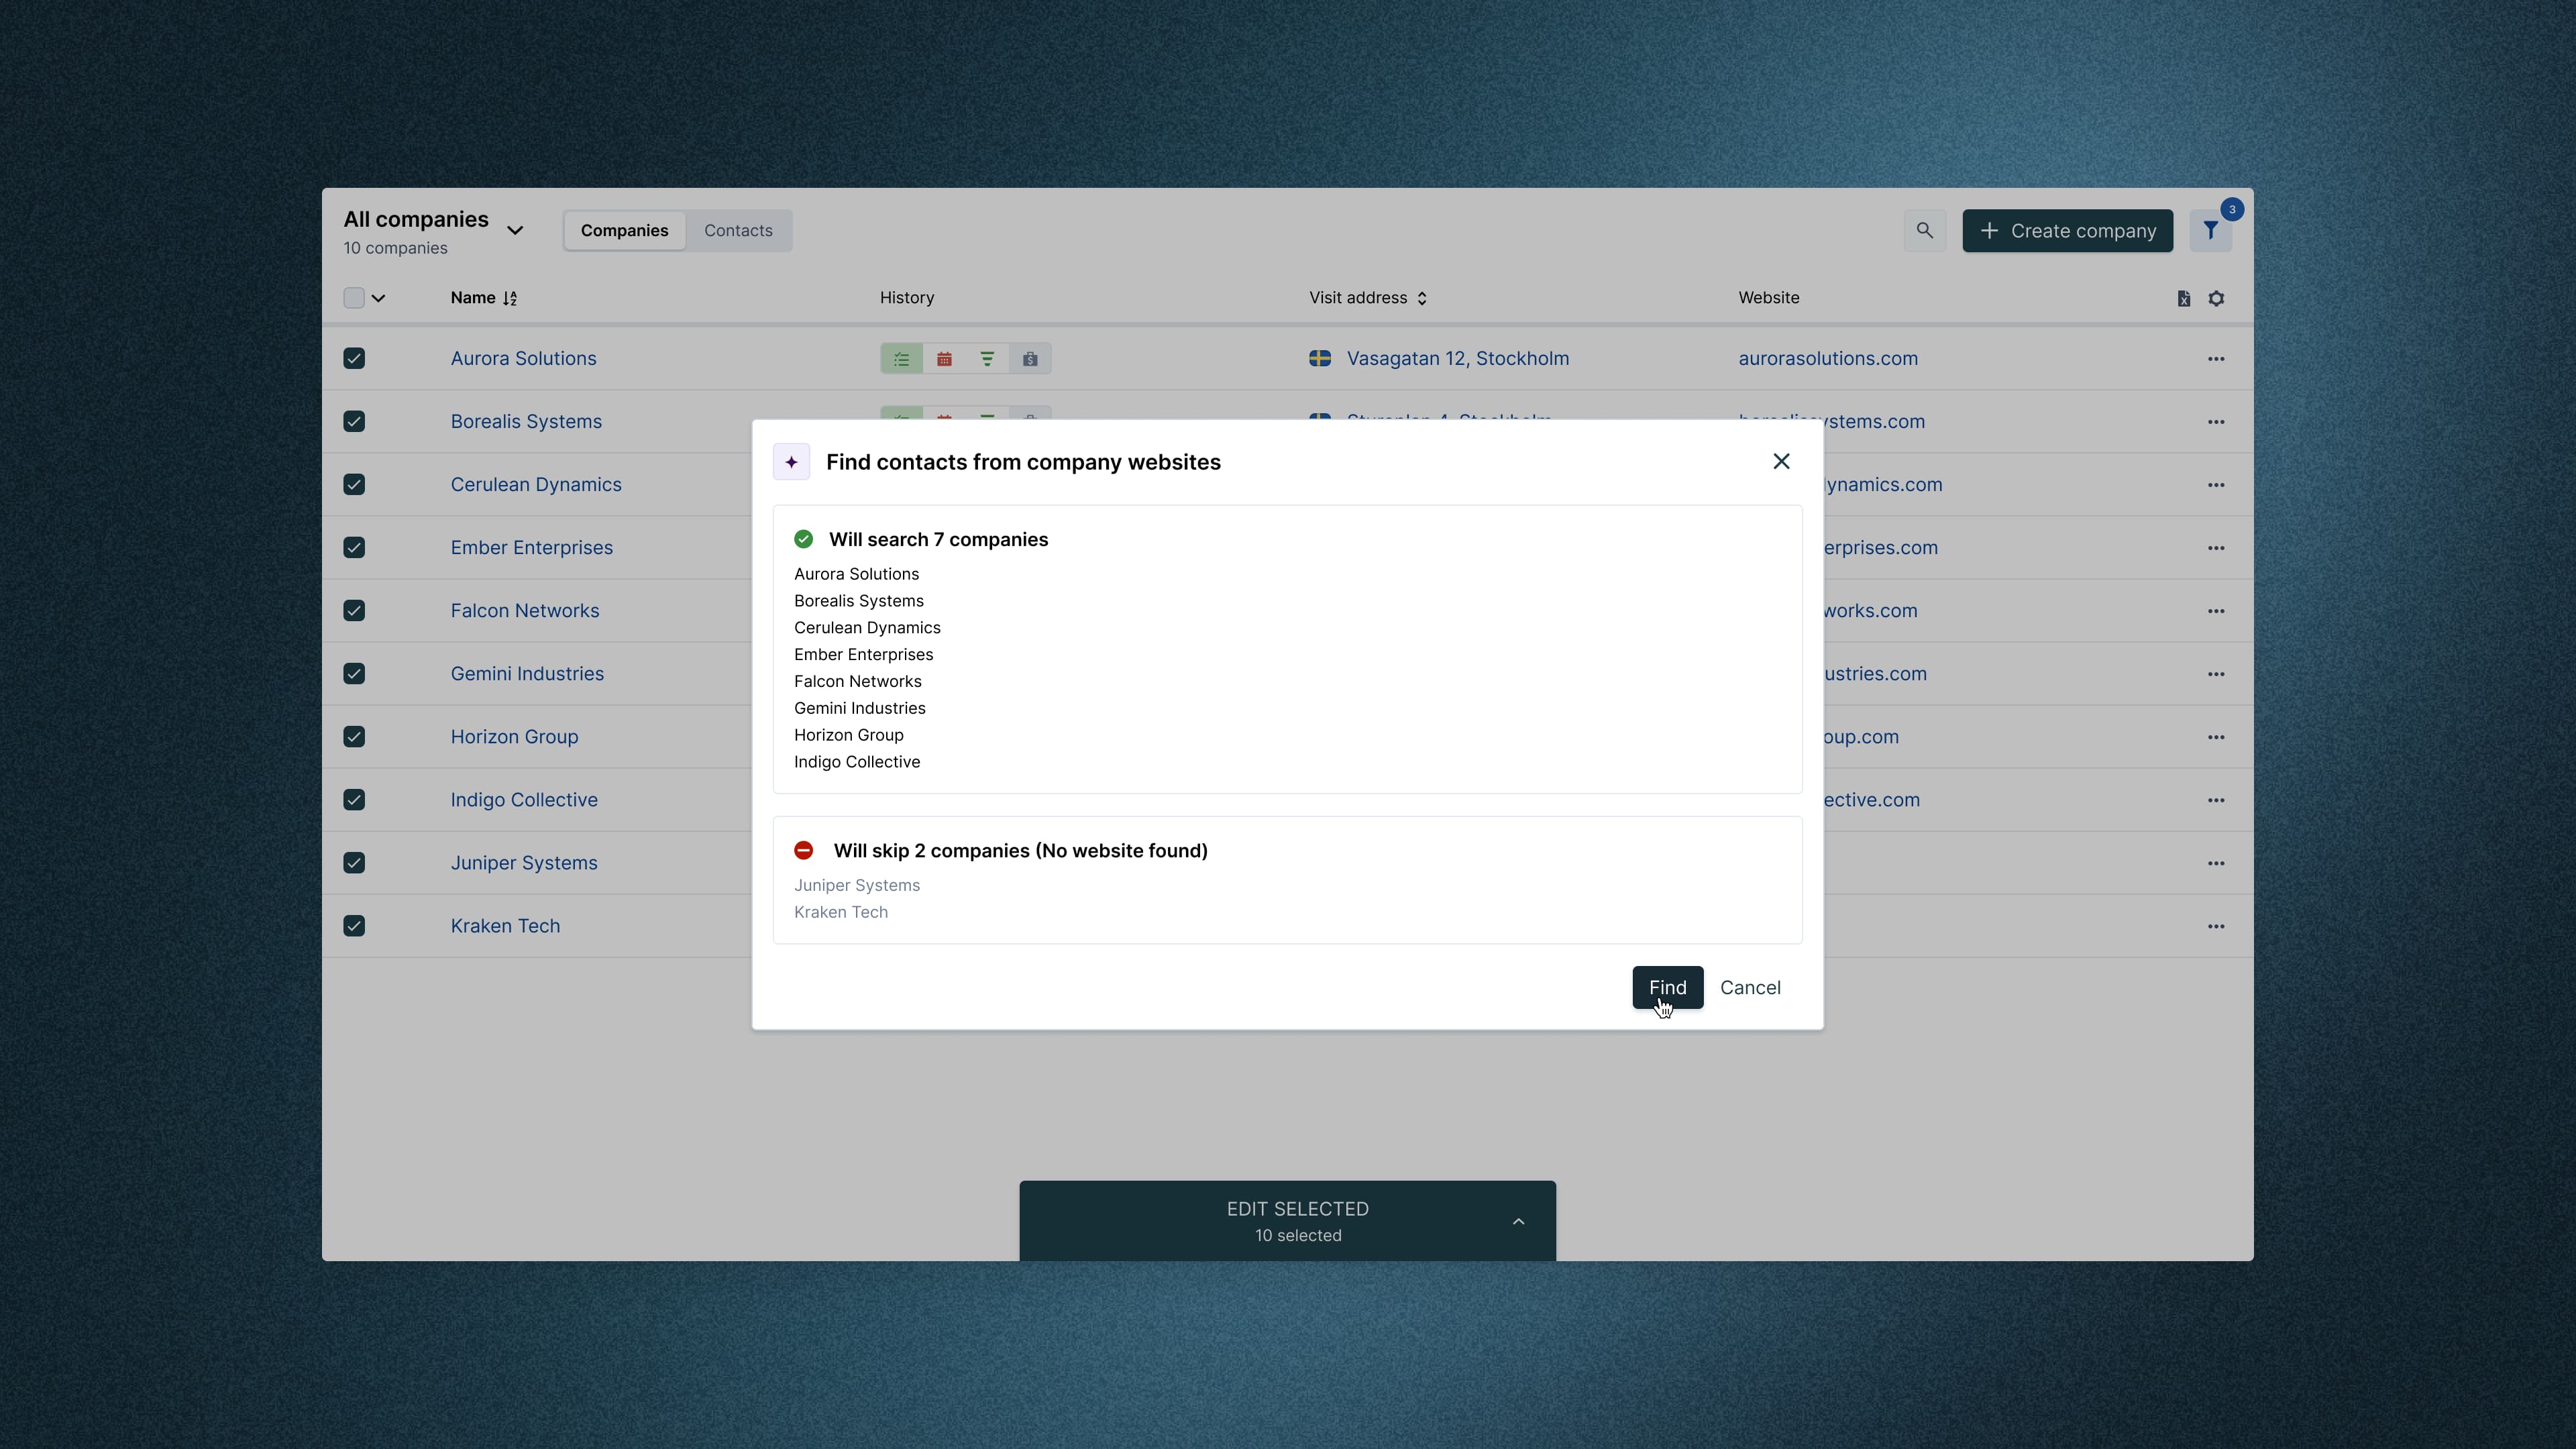Uncheck the Aurora Solutions checkbox
Image resolution: width=2576 pixels, height=1449 pixels.
coord(354,359)
